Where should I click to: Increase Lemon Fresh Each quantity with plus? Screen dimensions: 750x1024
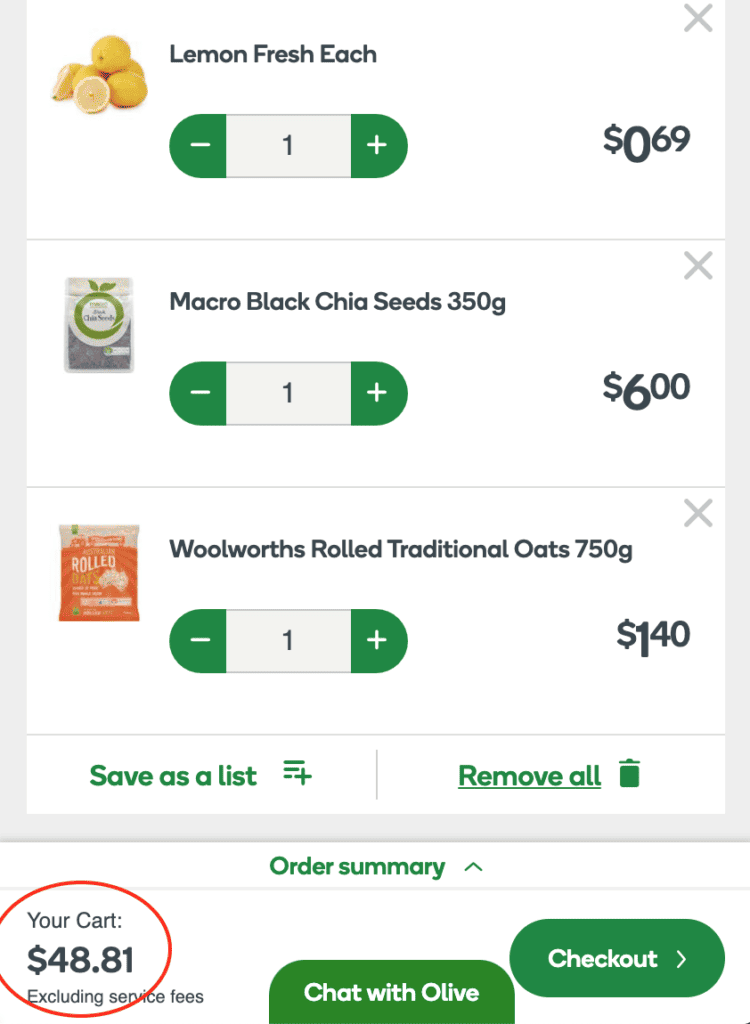(x=377, y=145)
